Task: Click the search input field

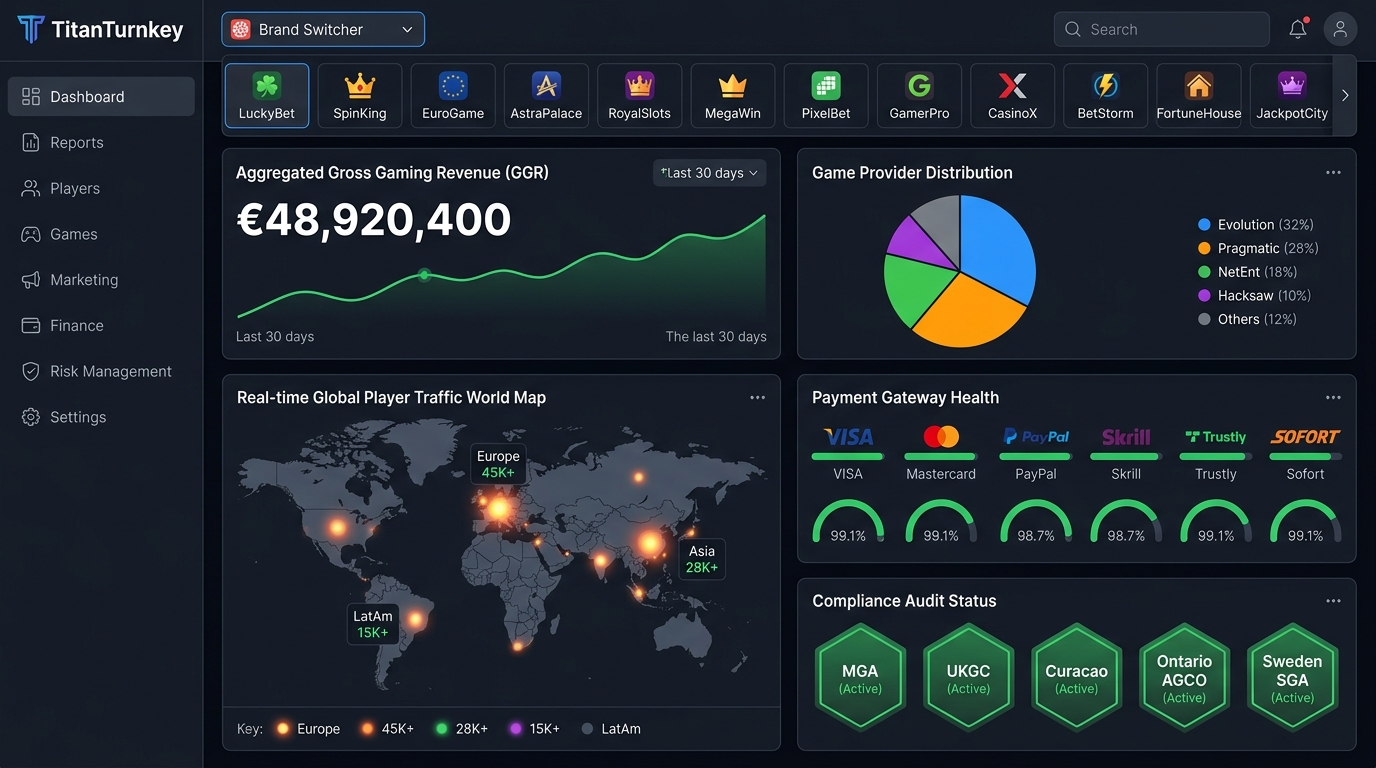Action: click(1161, 29)
